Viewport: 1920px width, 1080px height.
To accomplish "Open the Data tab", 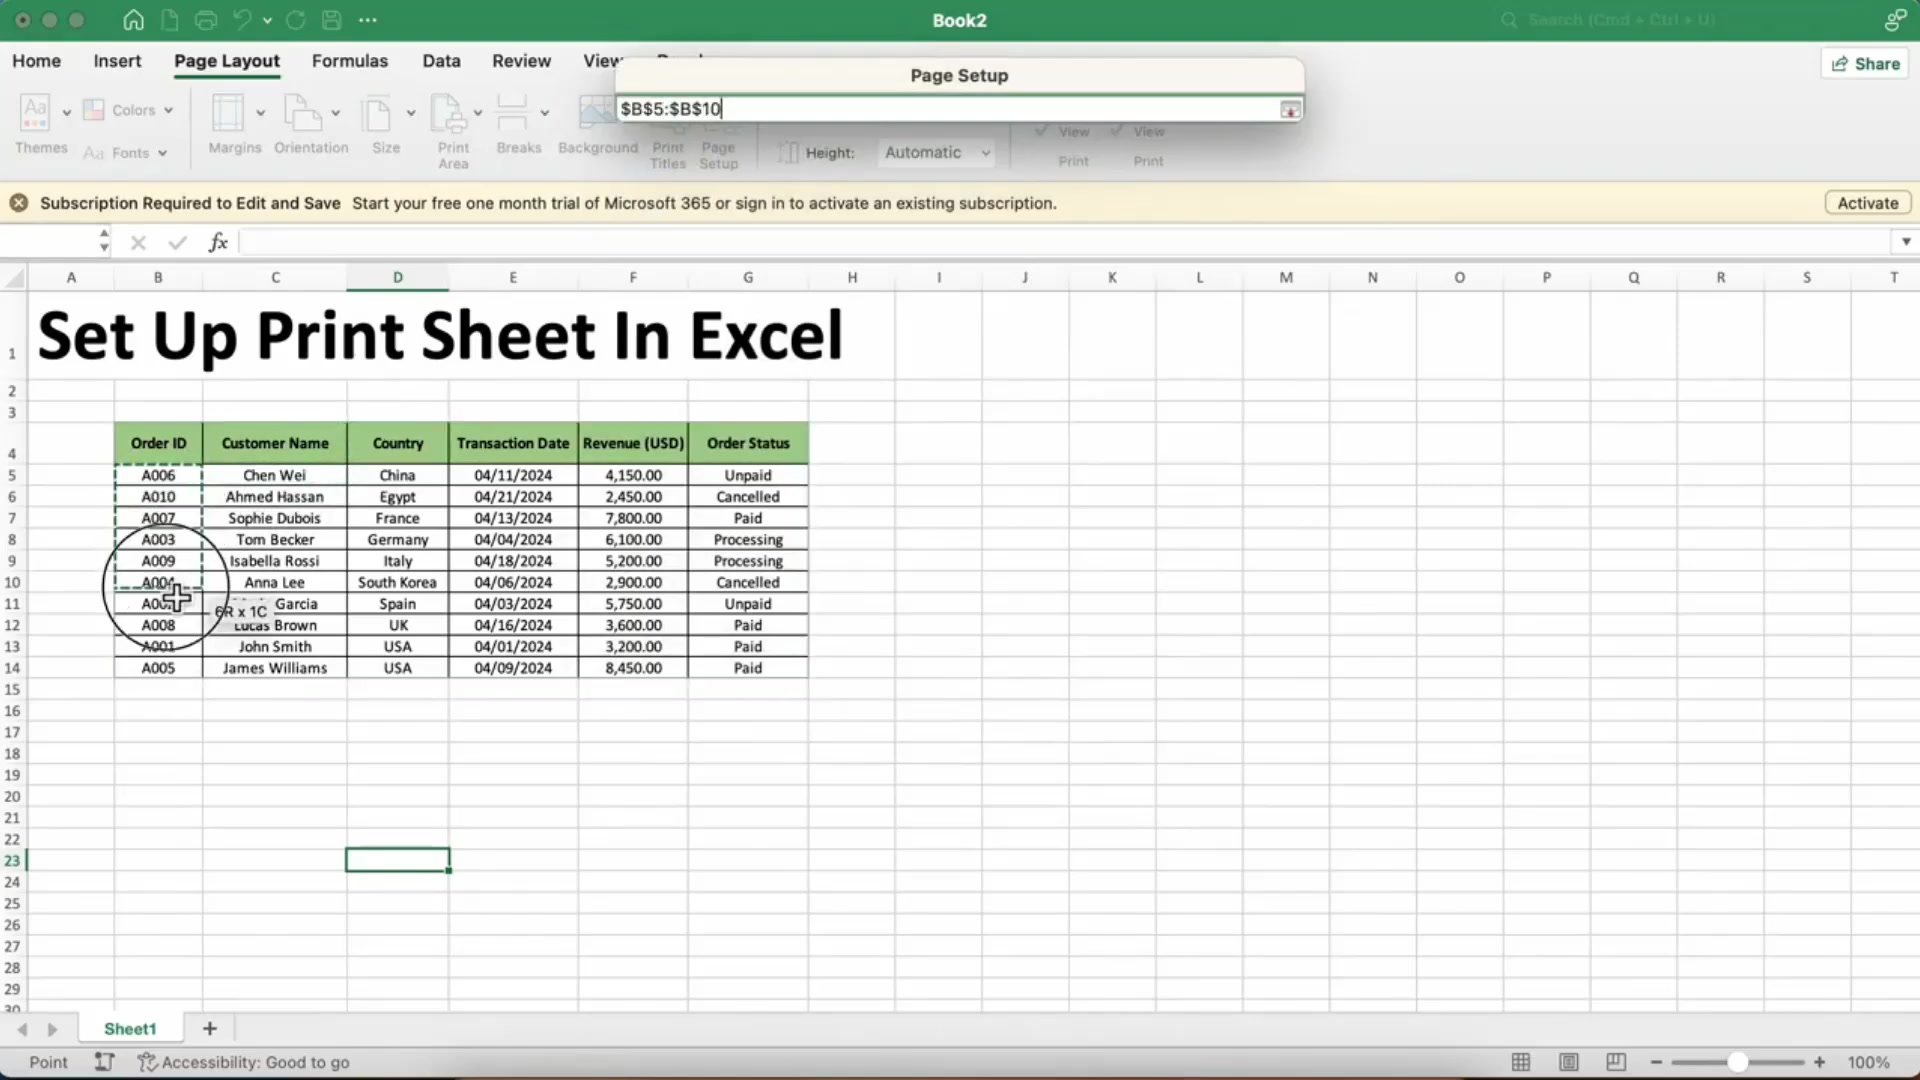I will point(441,61).
